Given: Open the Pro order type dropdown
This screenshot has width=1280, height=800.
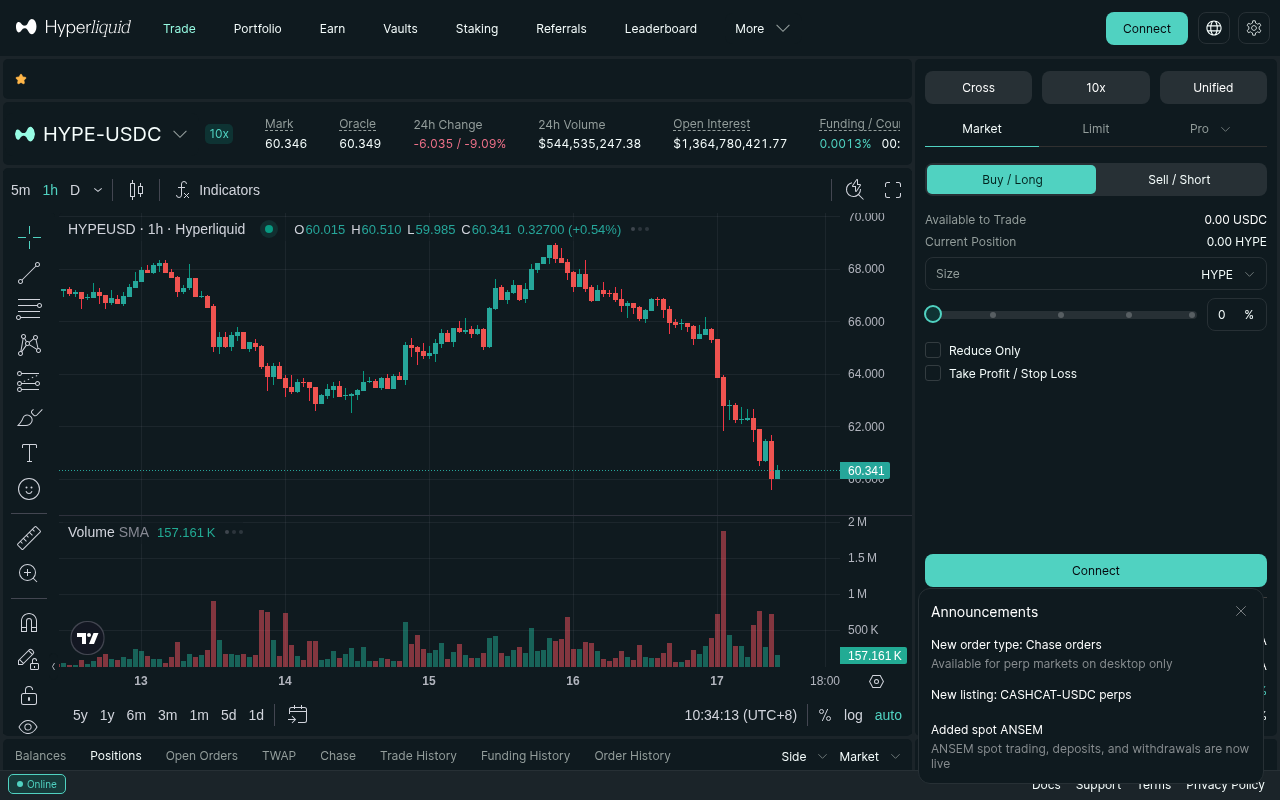Looking at the screenshot, I should tap(1209, 129).
